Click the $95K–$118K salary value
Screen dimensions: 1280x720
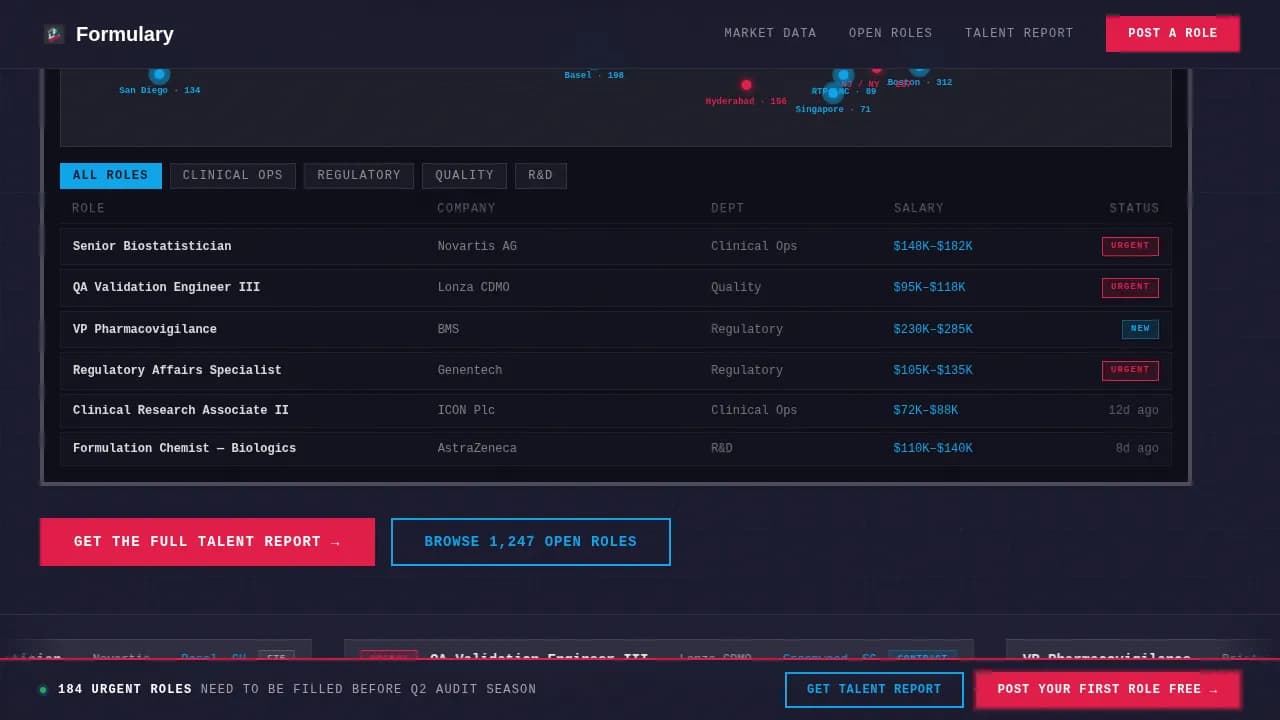(x=929, y=287)
